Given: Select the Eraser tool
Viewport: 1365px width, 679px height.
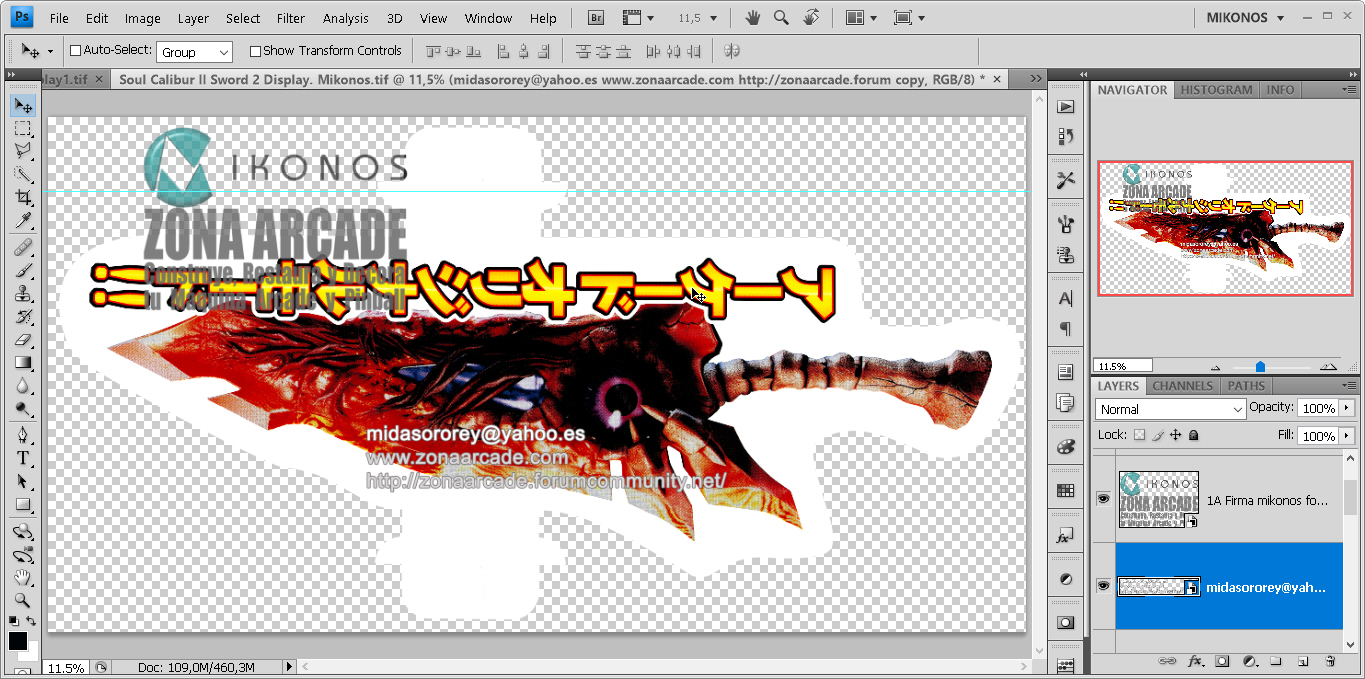Looking at the screenshot, I should (22, 340).
